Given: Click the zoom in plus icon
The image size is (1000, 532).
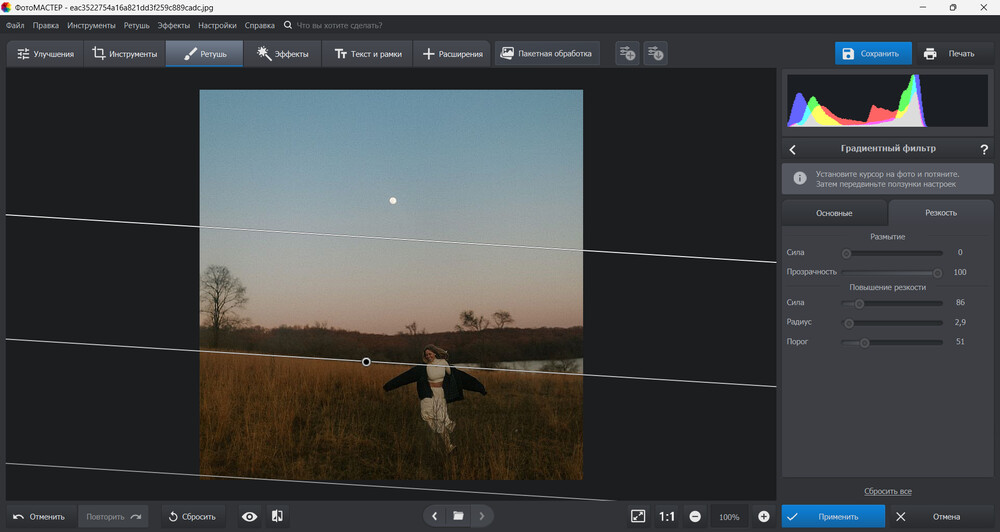Looking at the screenshot, I should tap(764, 516).
